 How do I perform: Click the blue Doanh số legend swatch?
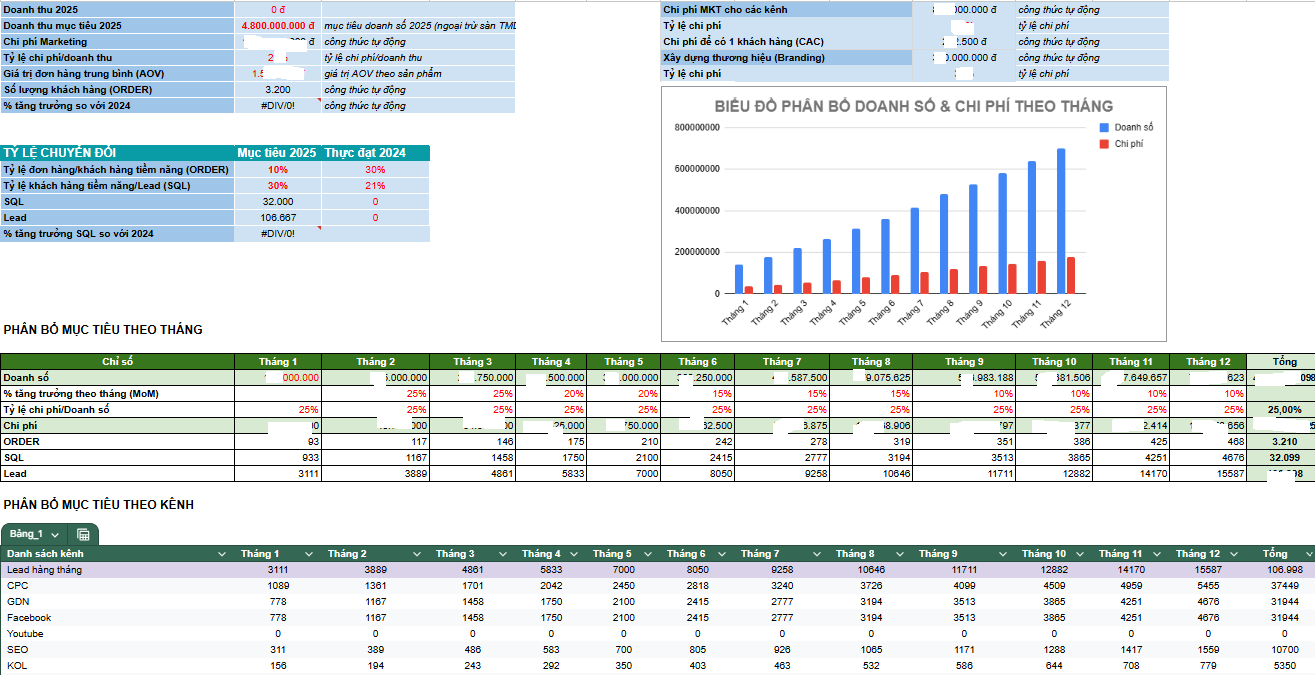coord(1104,128)
